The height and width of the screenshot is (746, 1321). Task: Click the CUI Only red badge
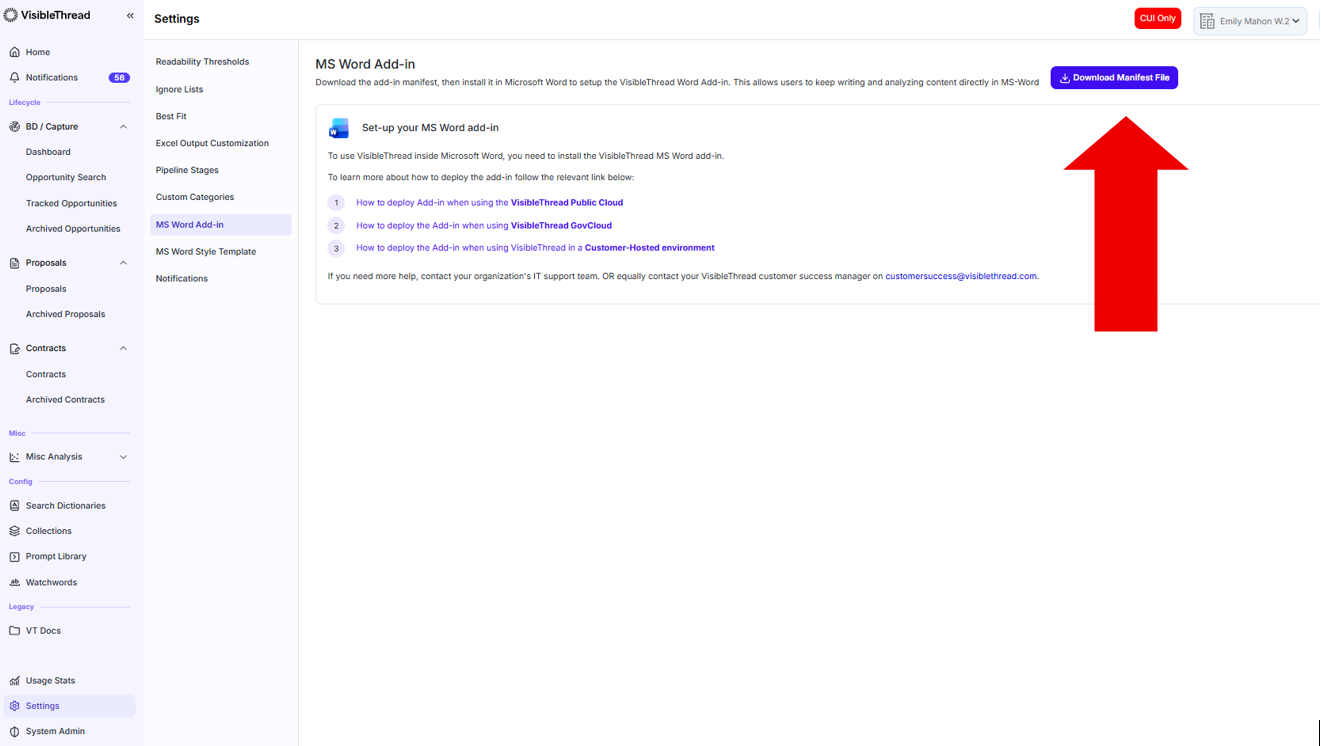[1158, 18]
